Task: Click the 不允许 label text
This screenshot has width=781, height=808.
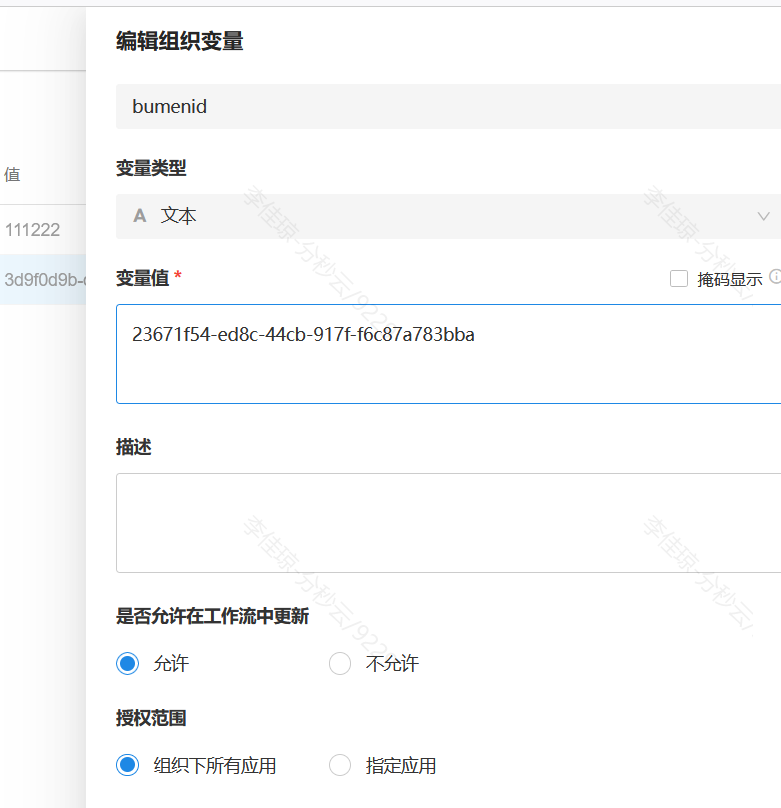Action: pyautogui.click(x=392, y=664)
